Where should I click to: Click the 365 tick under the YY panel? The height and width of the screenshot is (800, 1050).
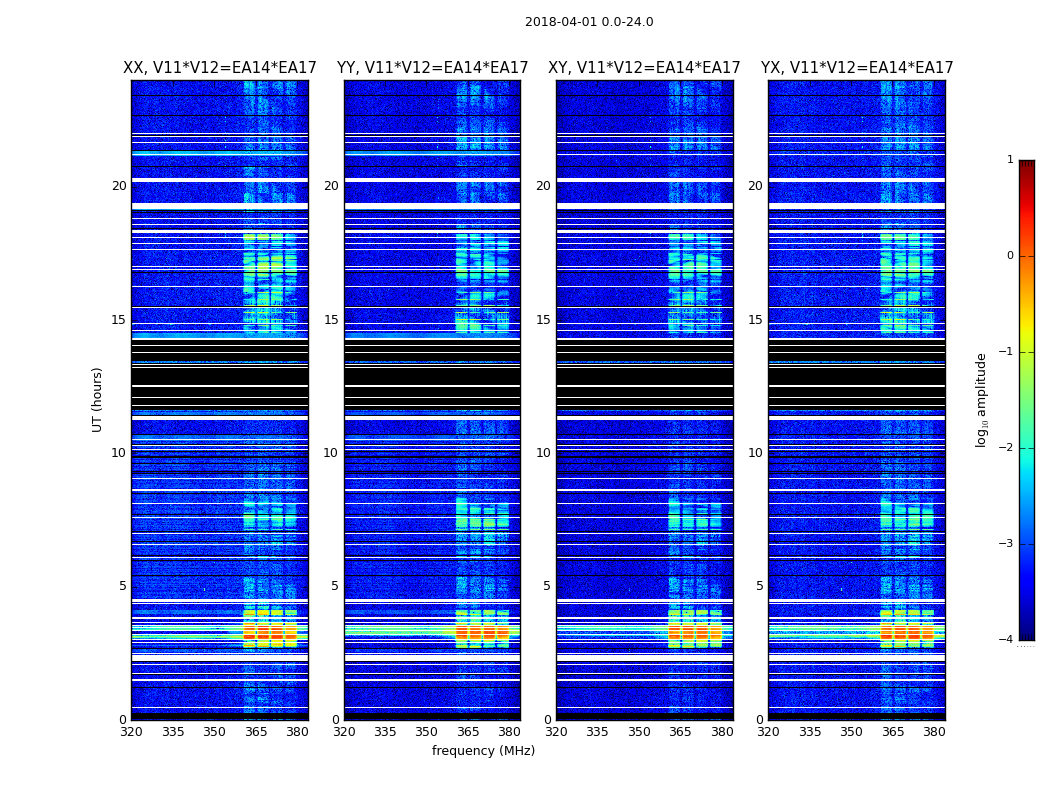pos(468,732)
